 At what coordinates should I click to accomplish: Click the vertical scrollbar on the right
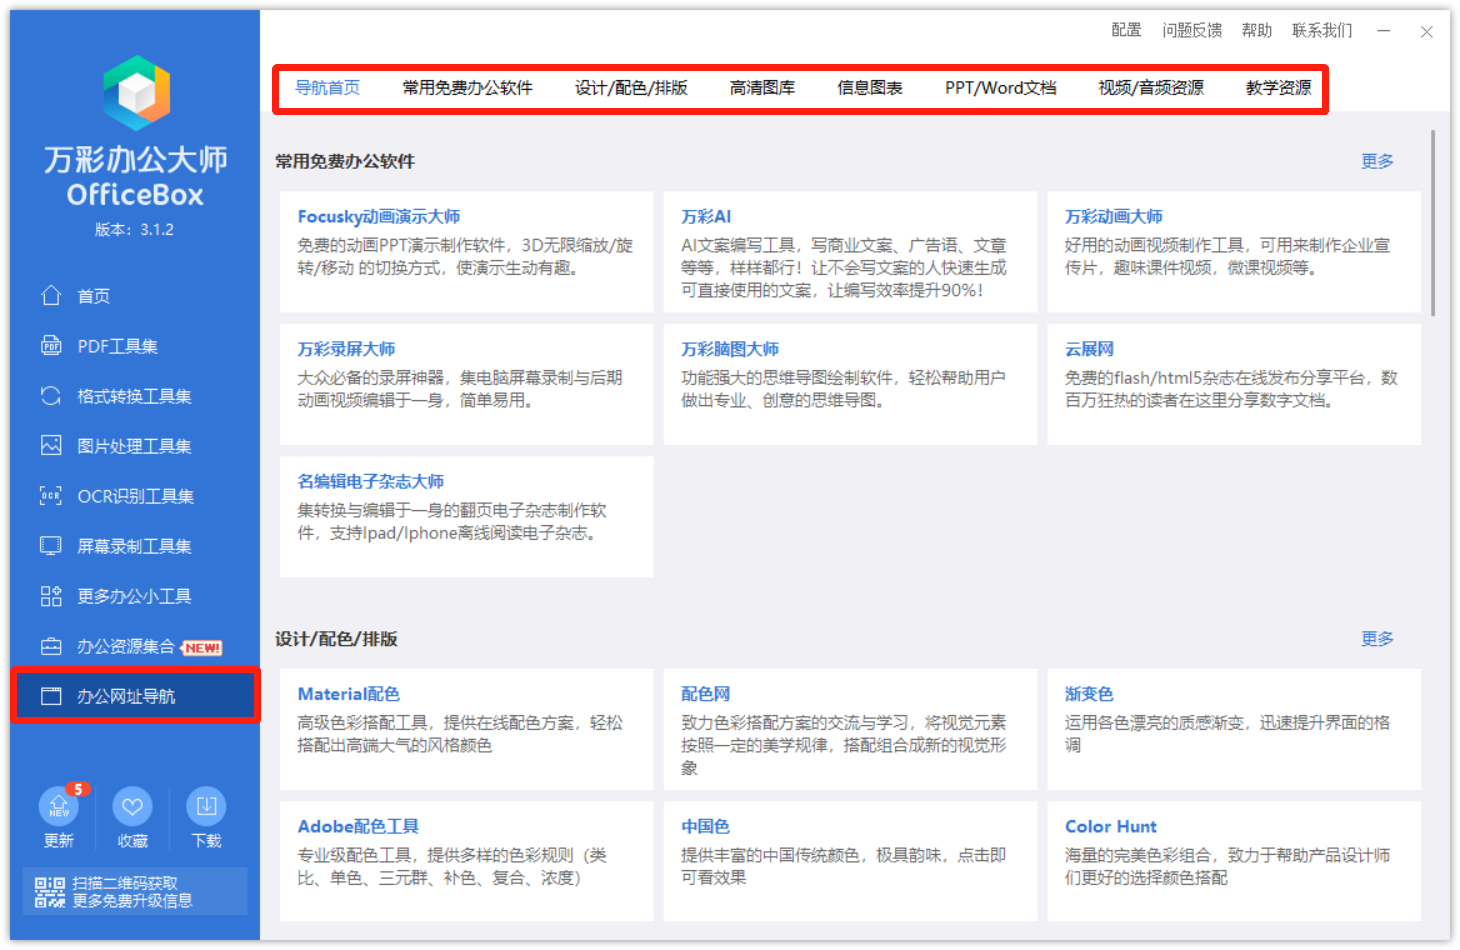coord(1433,222)
